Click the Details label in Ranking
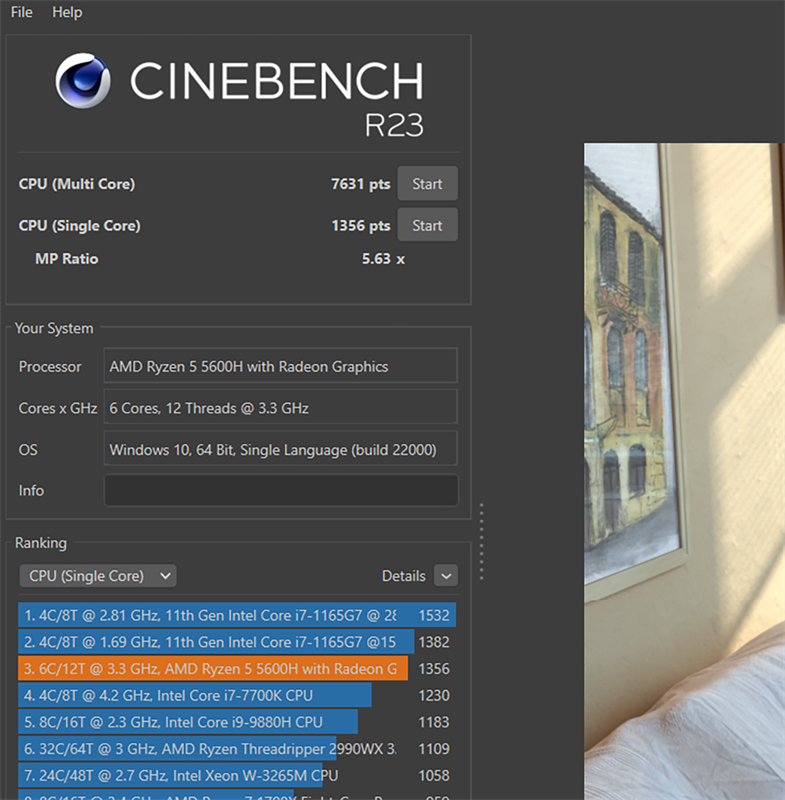Screen dimensions: 785x800 tap(403, 576)
